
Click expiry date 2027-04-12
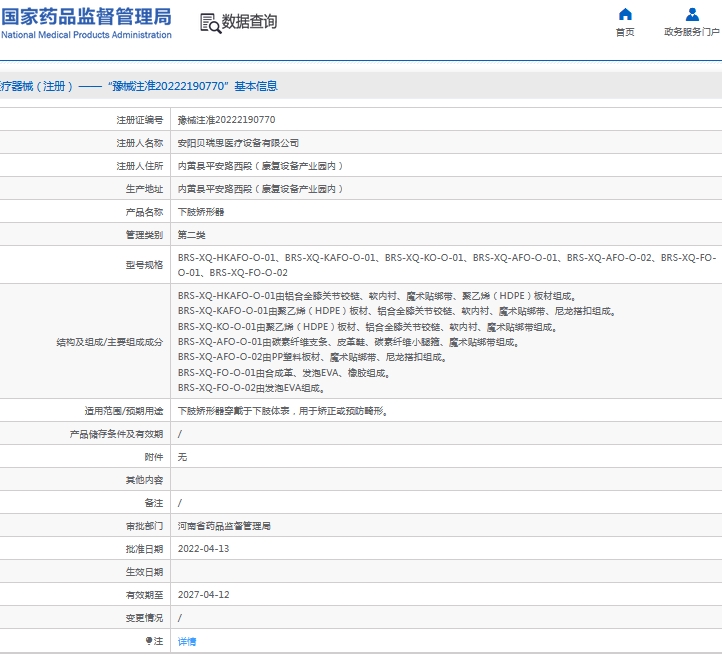tap(204, 595)
